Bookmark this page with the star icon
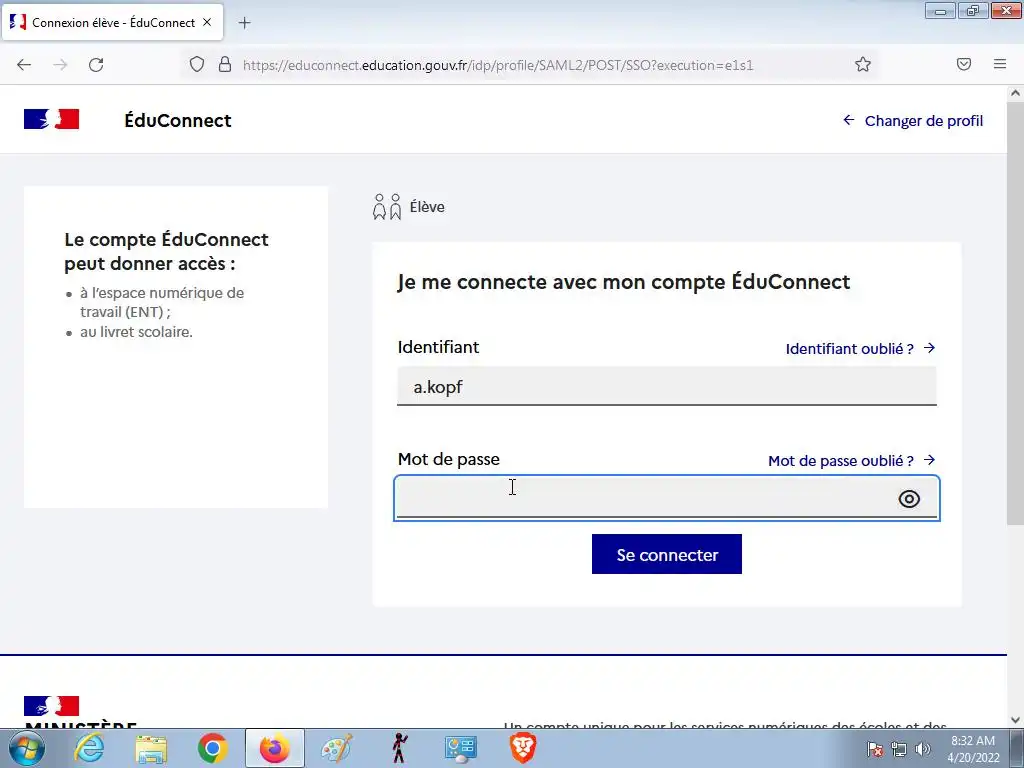This screenshot has height=768, width=1024. tap(863, 64)
